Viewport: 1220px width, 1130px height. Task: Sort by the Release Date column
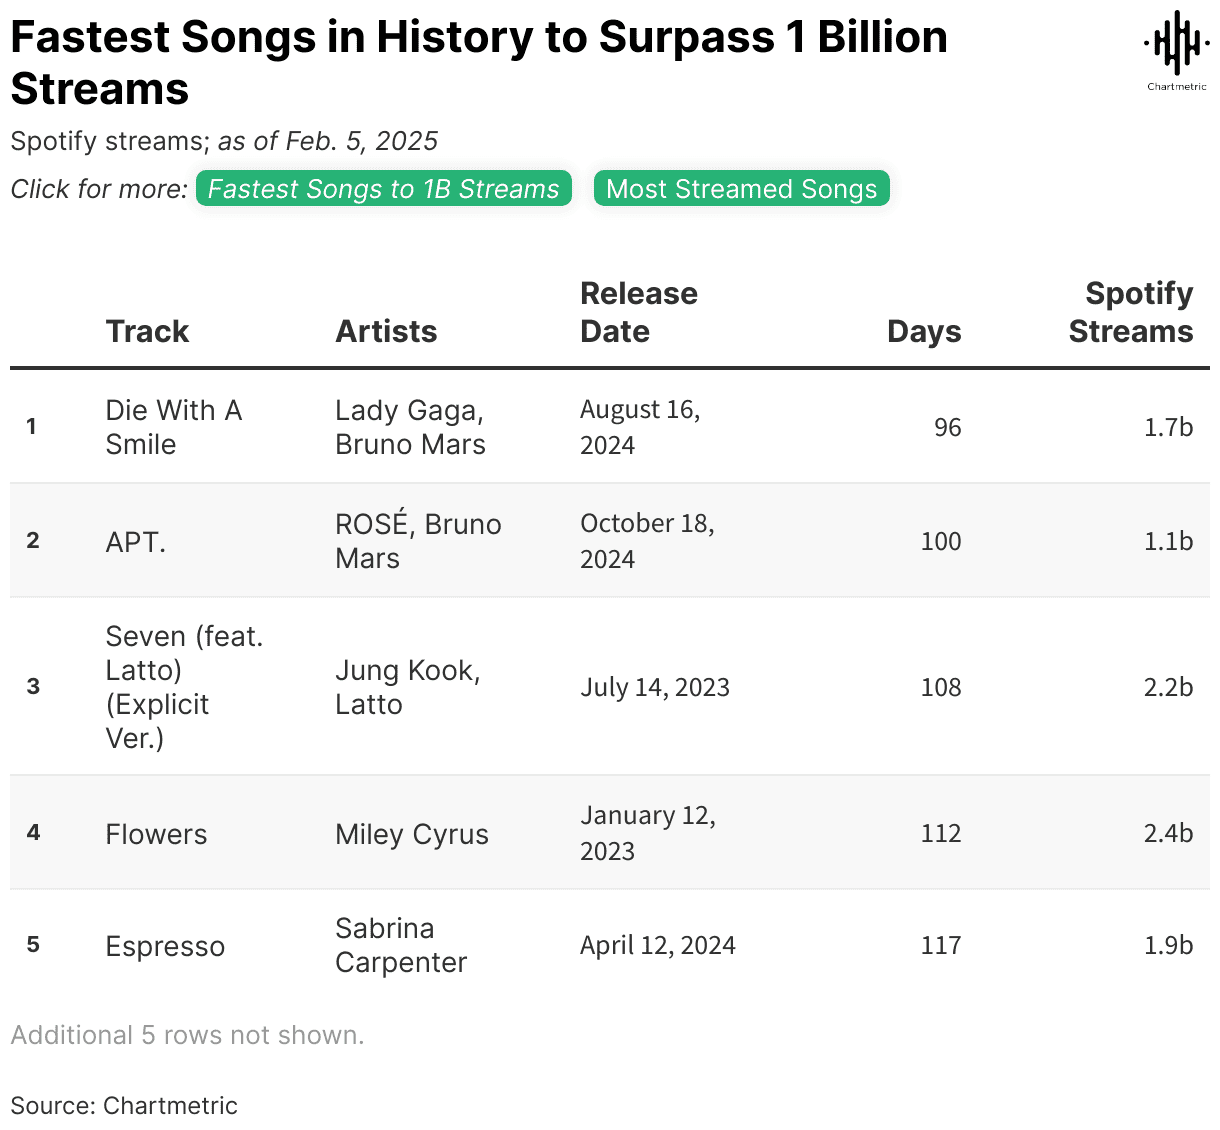[639, 312]
